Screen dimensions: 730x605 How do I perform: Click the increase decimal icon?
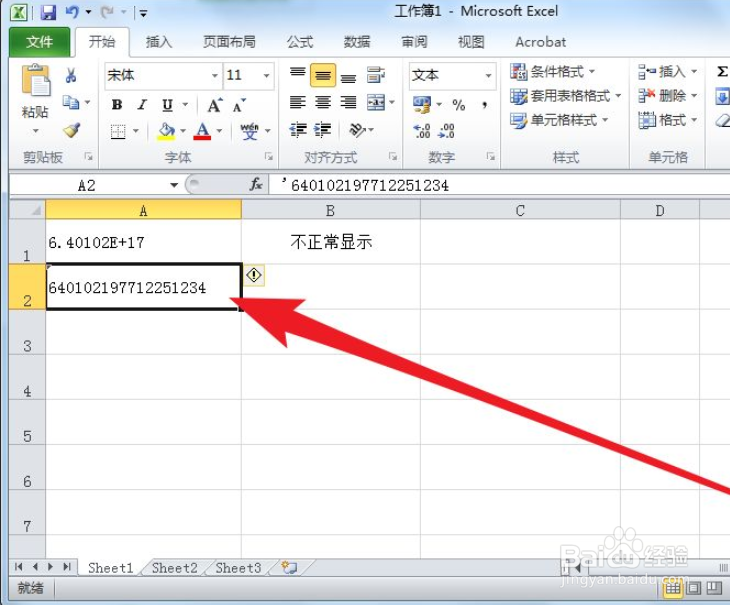coord(422,131)
